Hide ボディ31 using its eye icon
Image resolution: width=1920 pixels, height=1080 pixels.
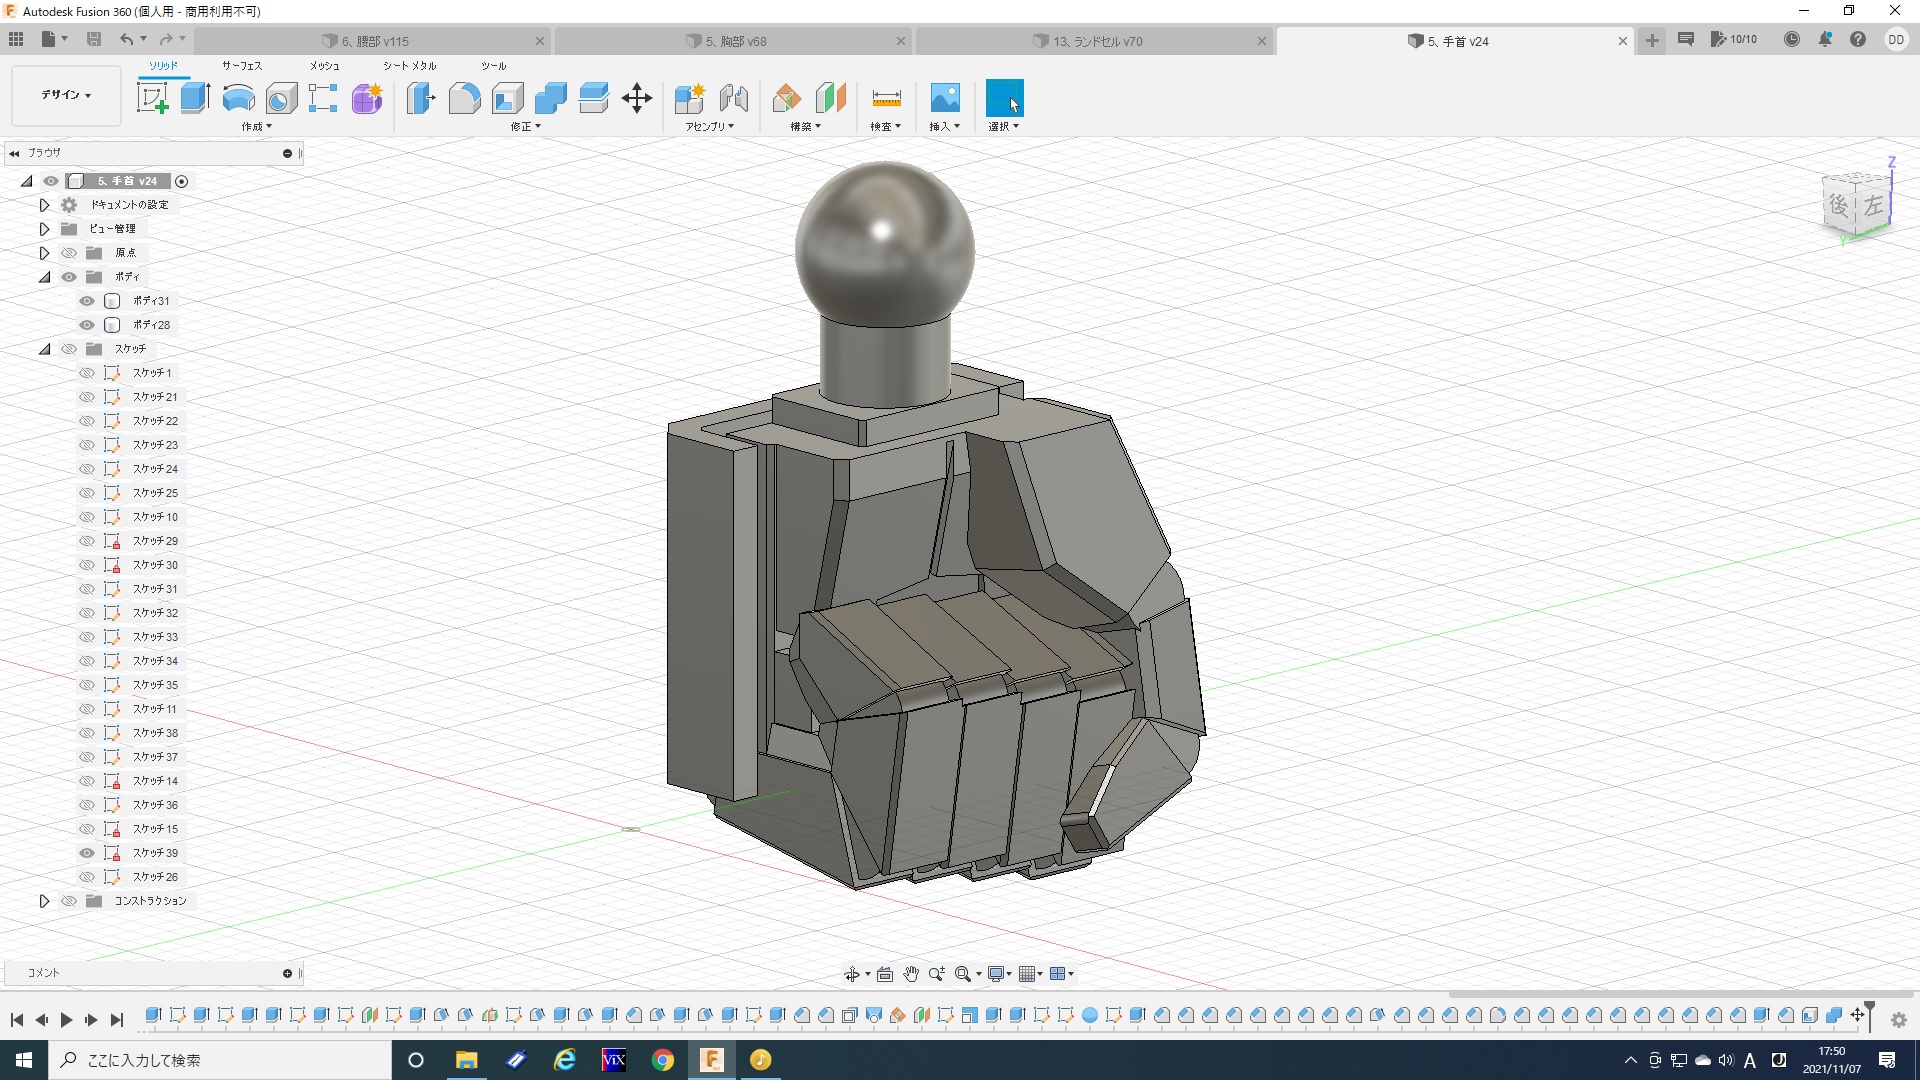[x=87, y=301]
